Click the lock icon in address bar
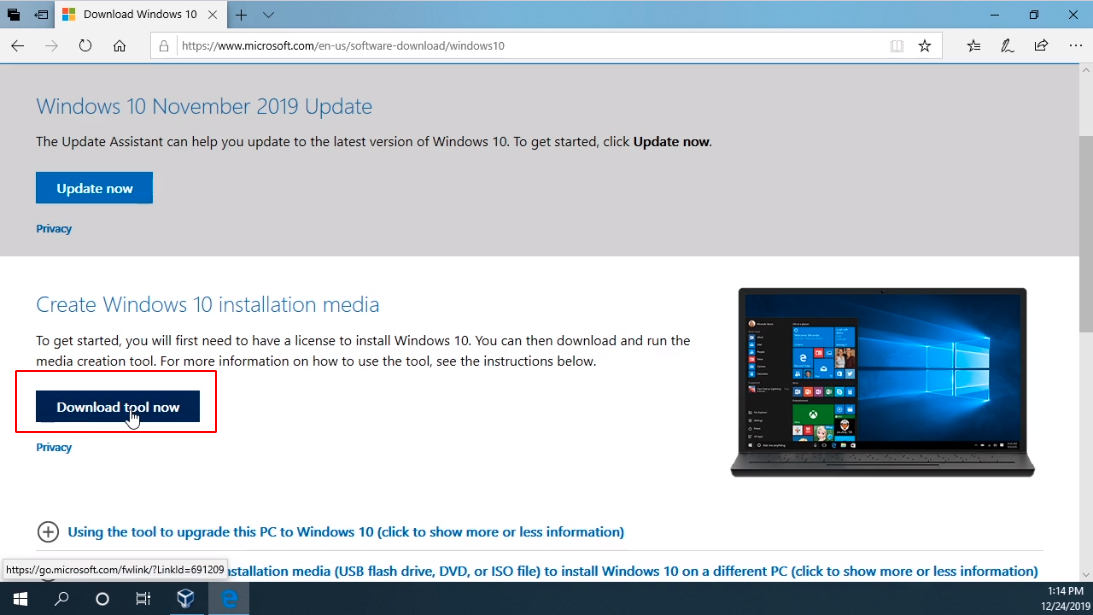1093x615 pixels. [x=164, y=46]
